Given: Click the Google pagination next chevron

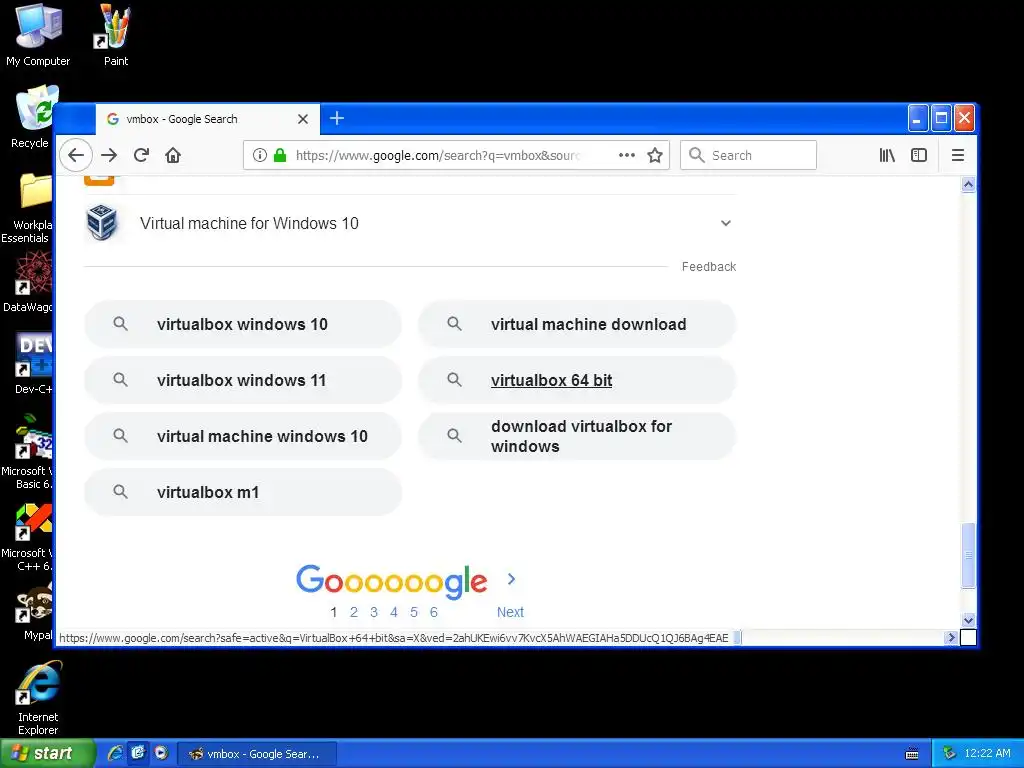Looking at the screenshot, I should 511,579.
